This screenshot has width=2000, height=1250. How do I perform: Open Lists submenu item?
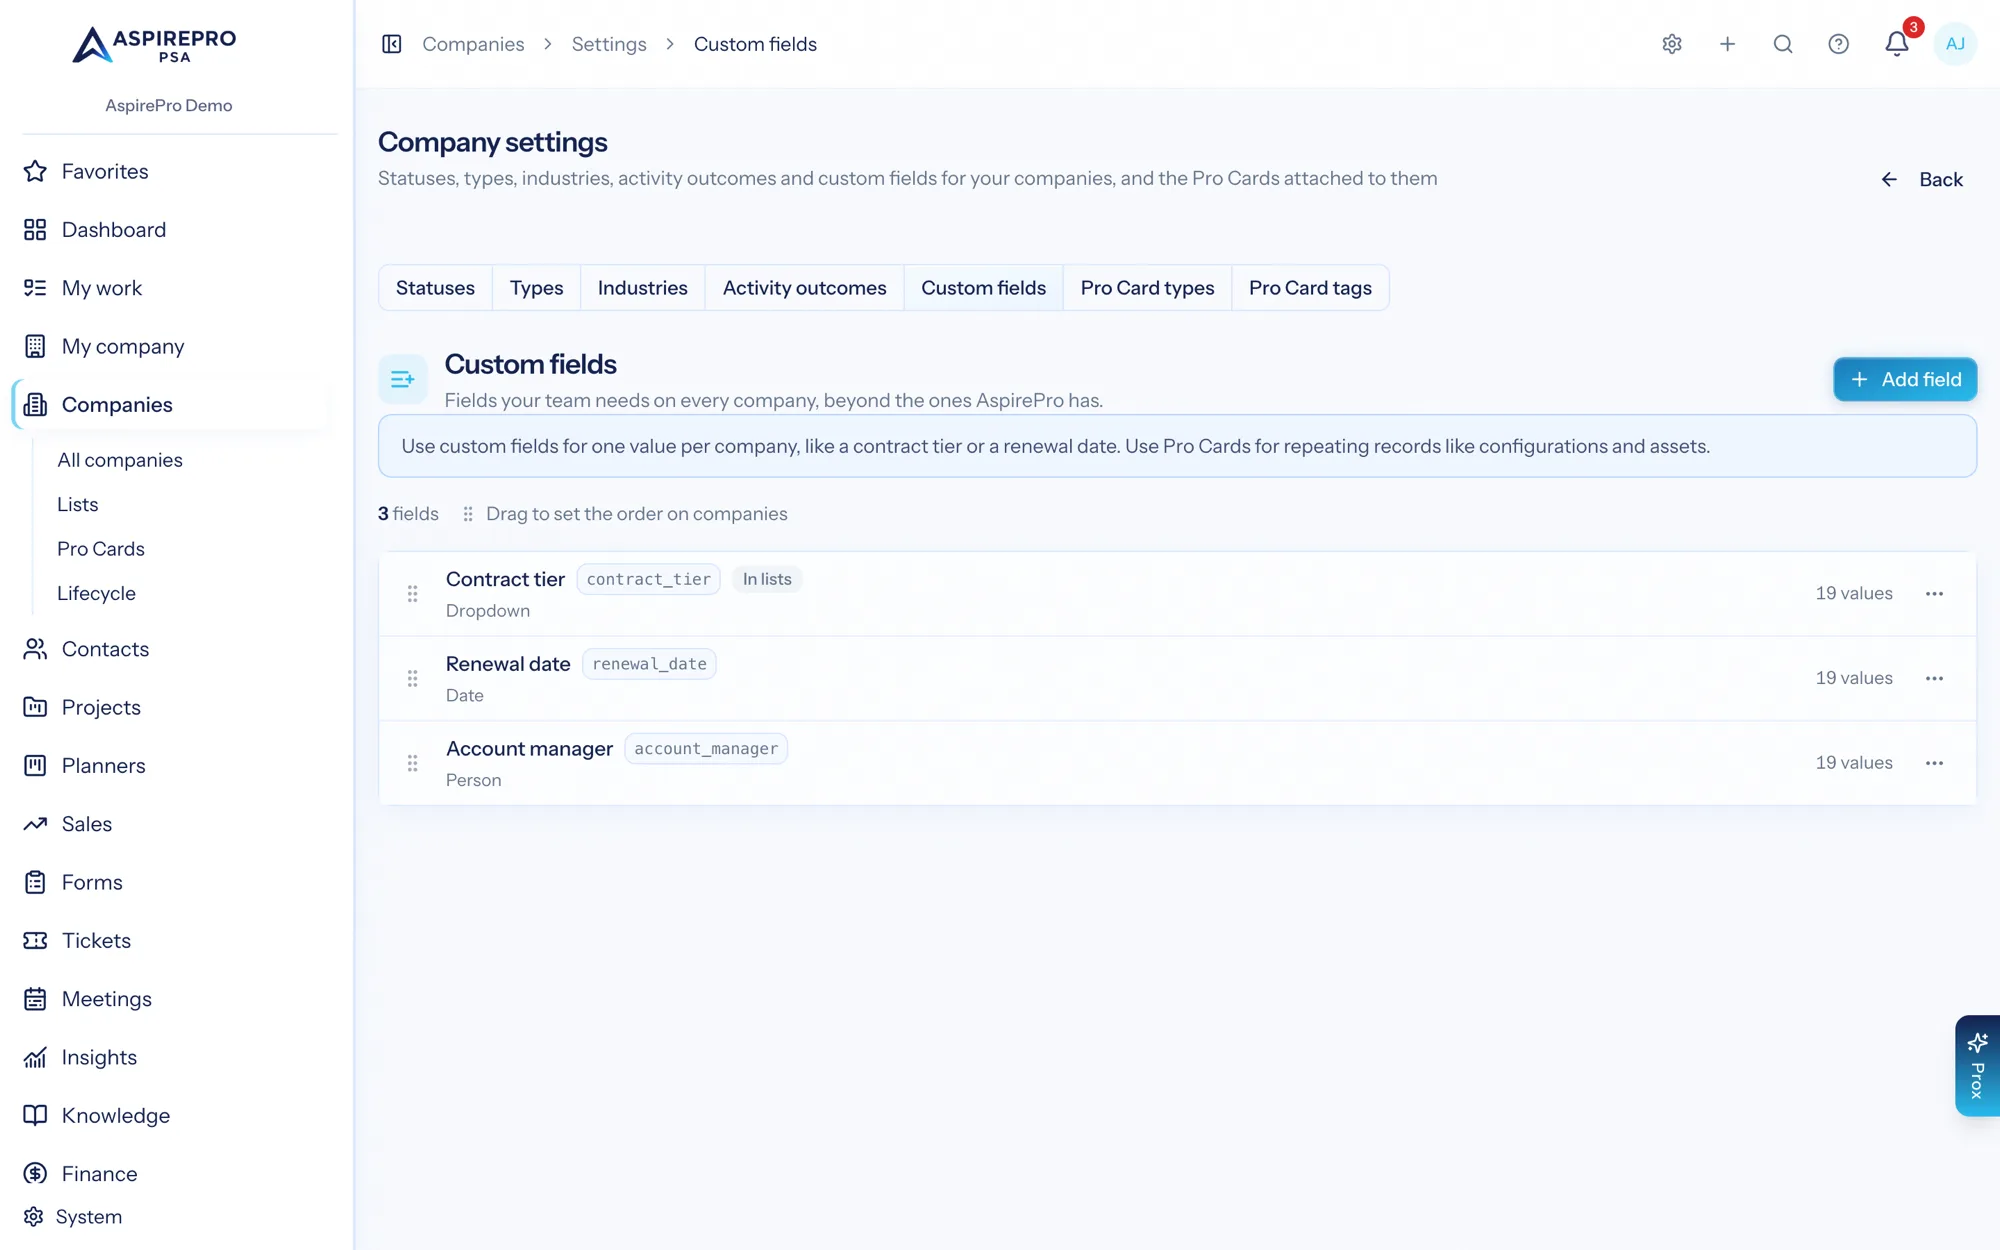(78, 505)
